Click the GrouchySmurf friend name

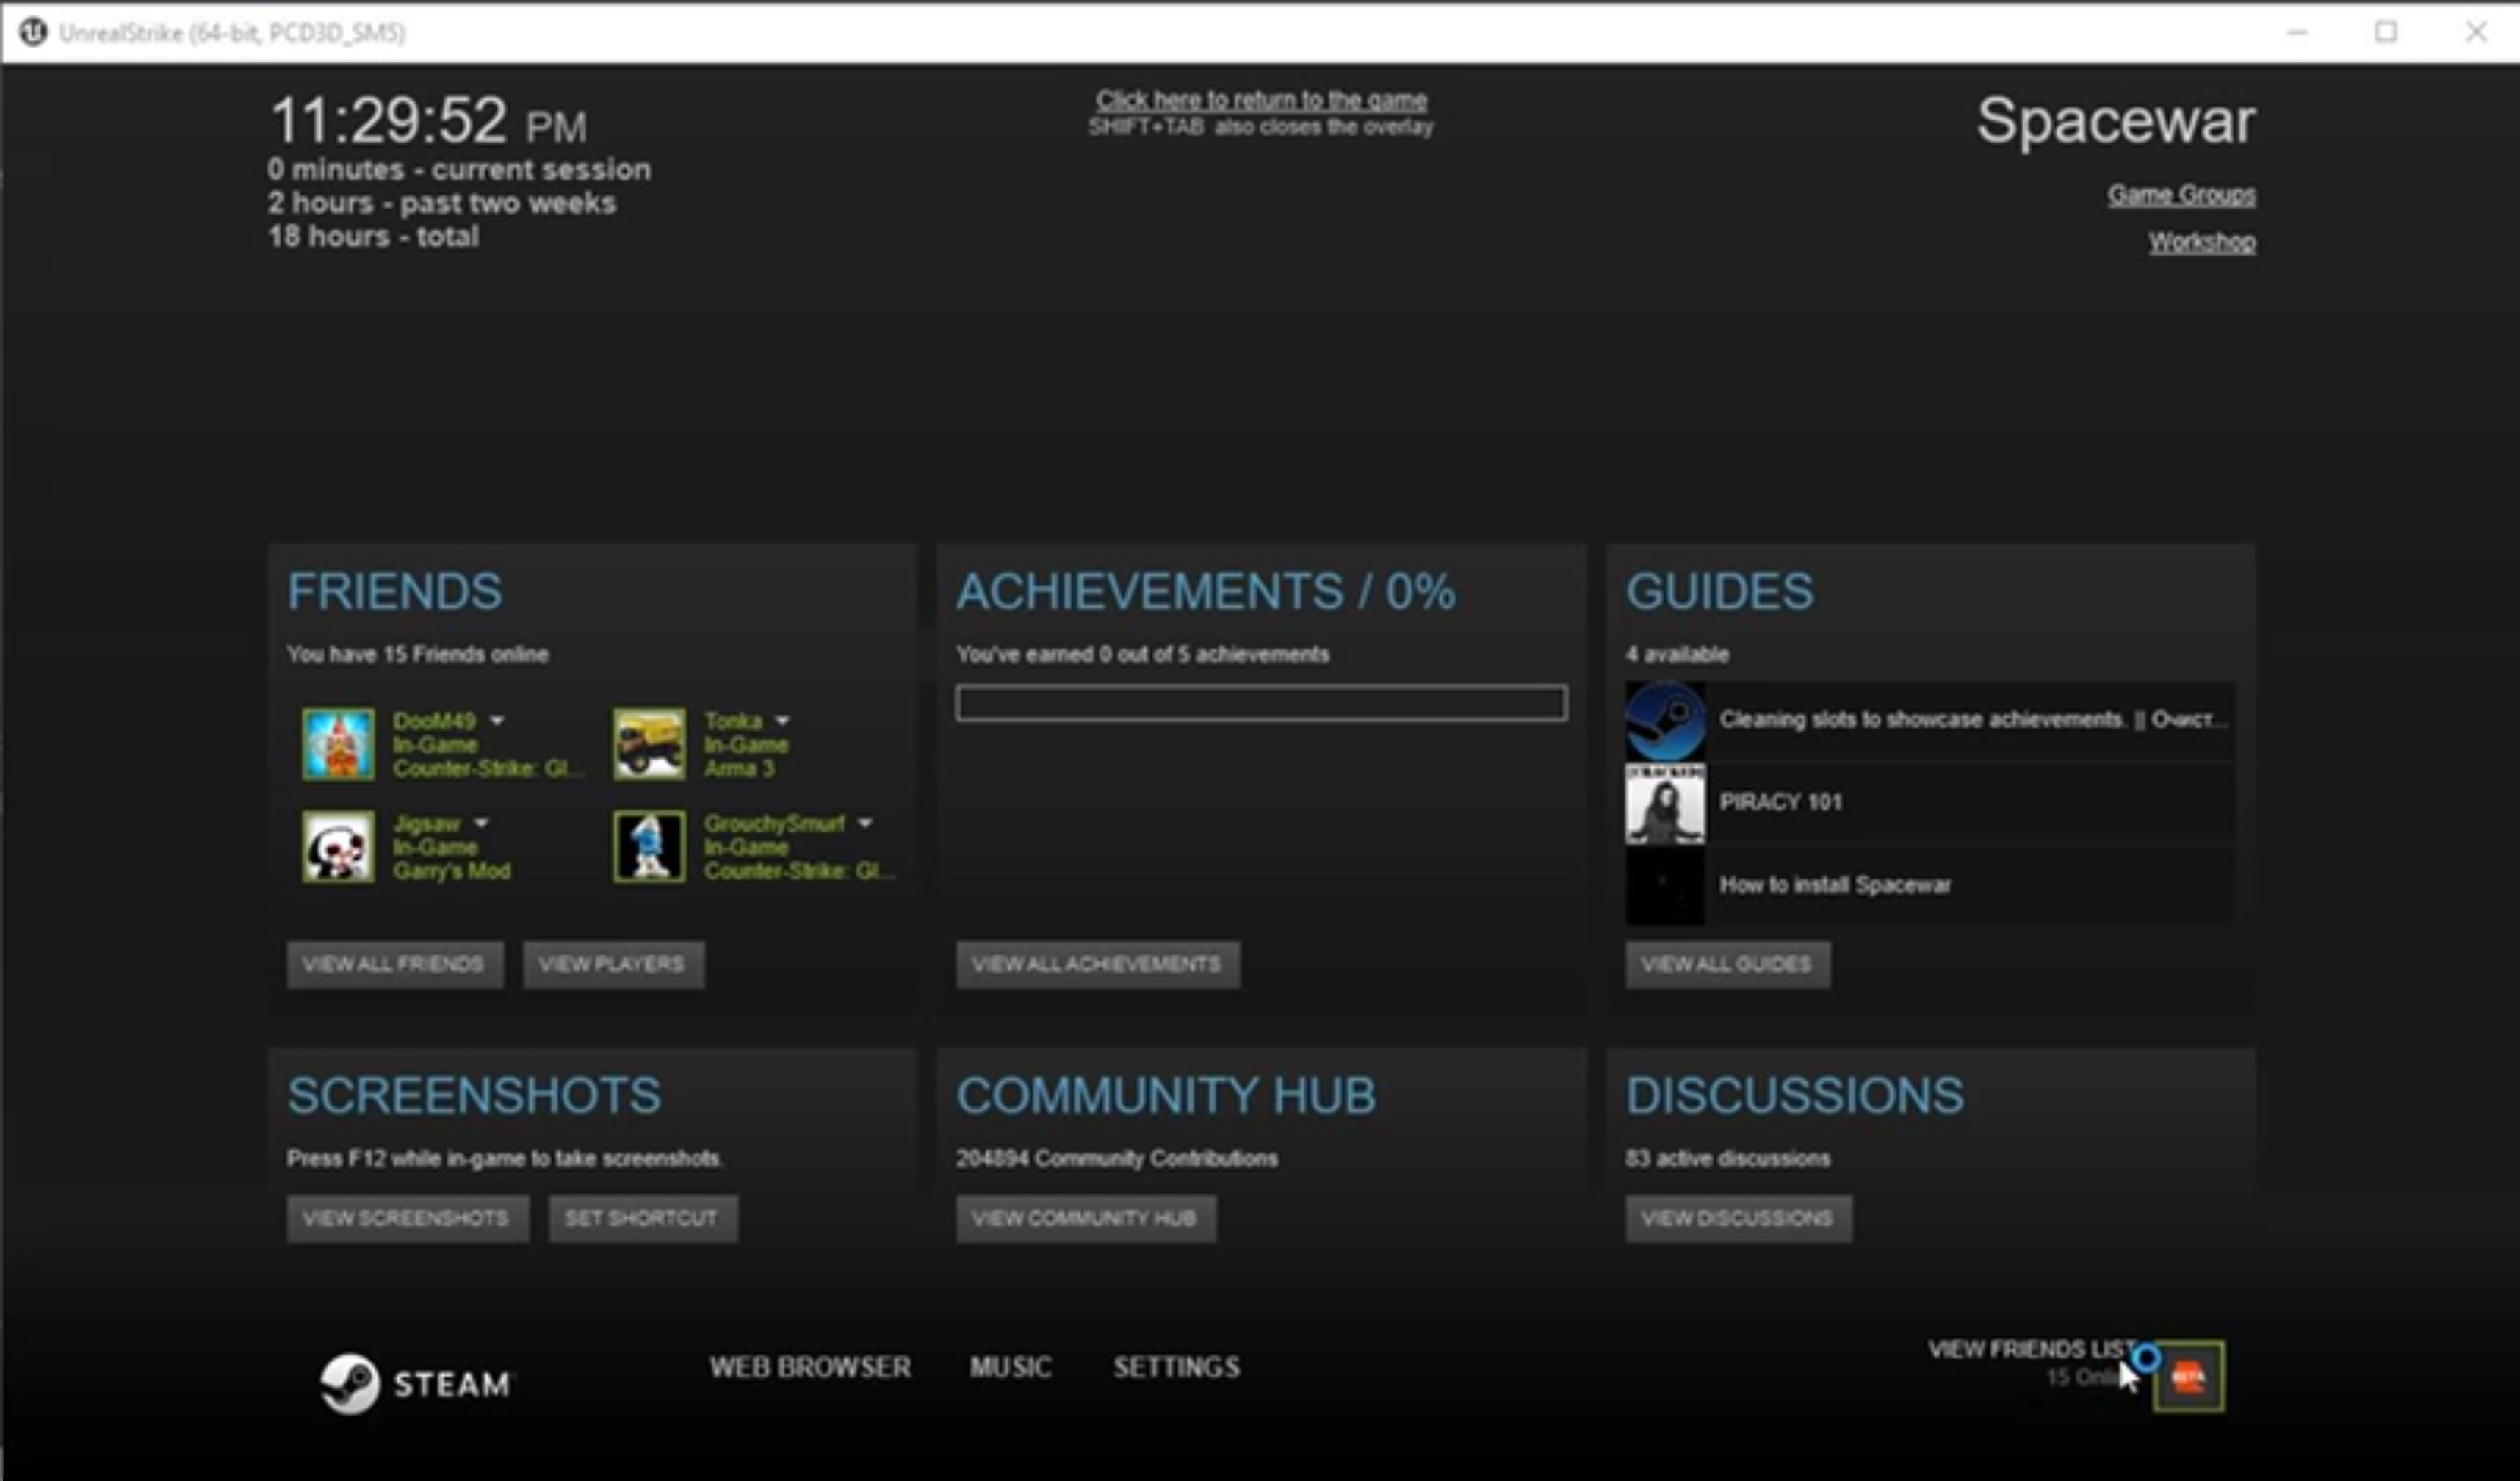point(774,823)
